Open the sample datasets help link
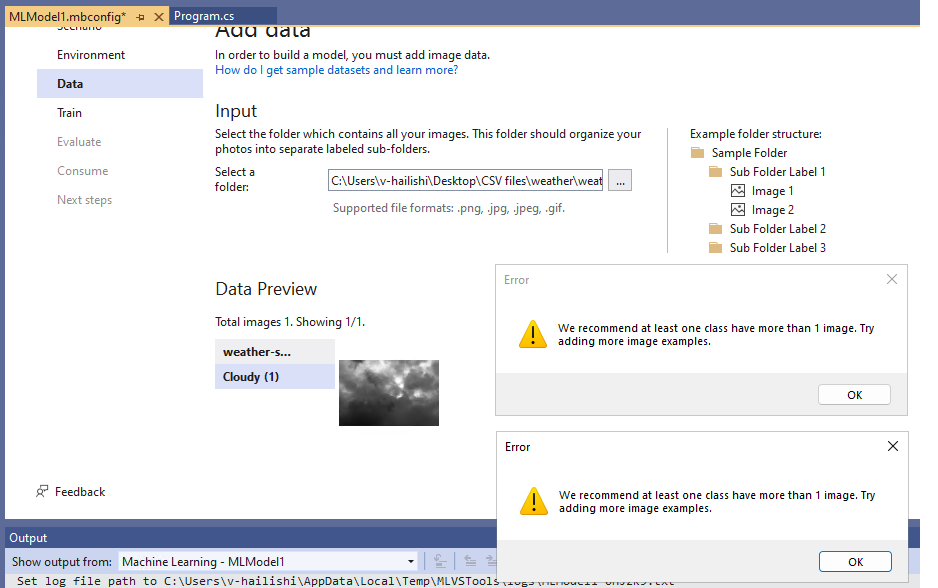938x588 pixels. (335, 69)
